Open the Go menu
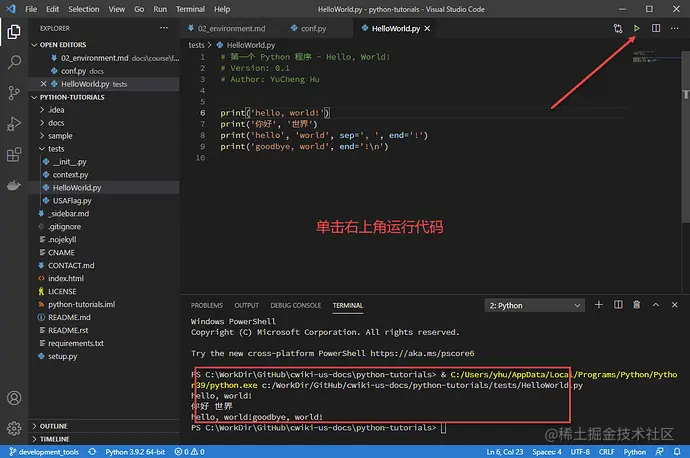The image size is (690, 458). coord(139,9)
